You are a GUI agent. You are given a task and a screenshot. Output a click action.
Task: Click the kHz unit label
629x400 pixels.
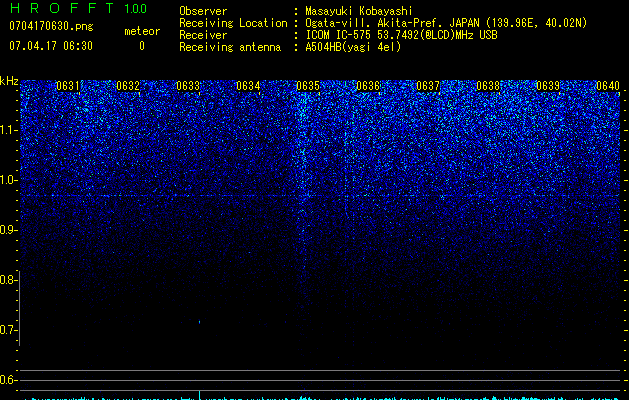9,81
